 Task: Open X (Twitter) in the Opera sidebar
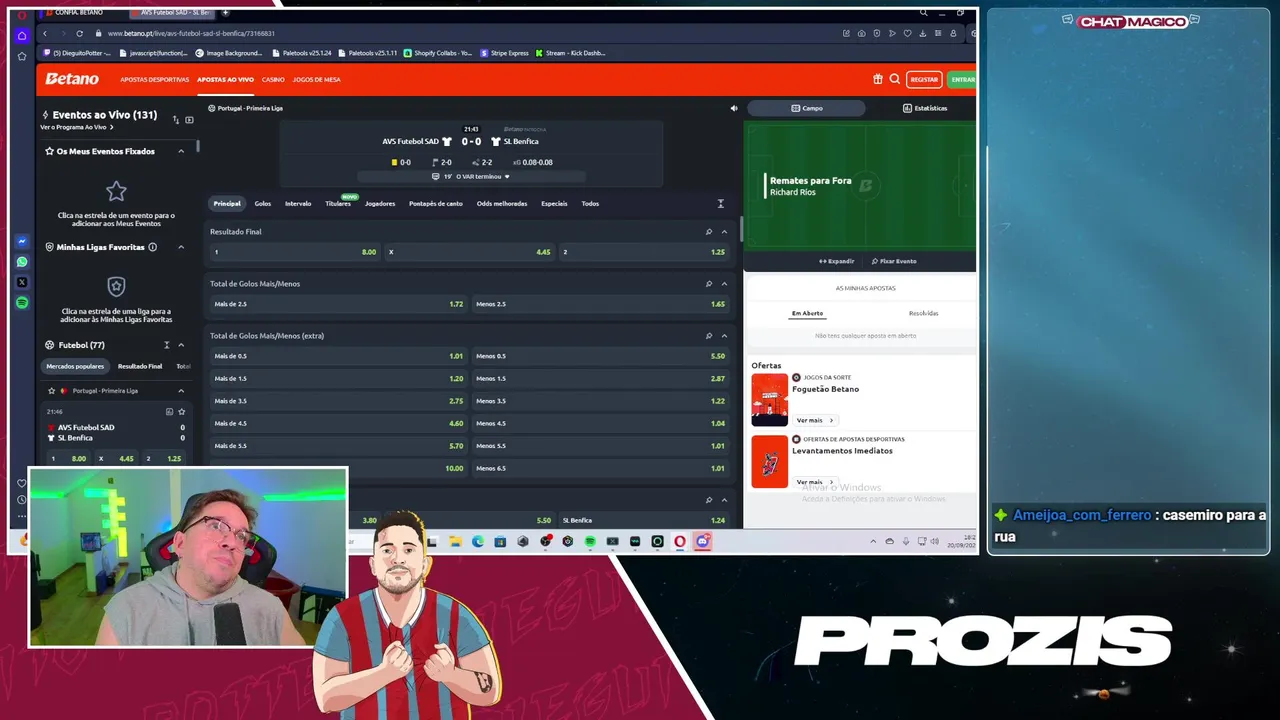click(22, 282)
